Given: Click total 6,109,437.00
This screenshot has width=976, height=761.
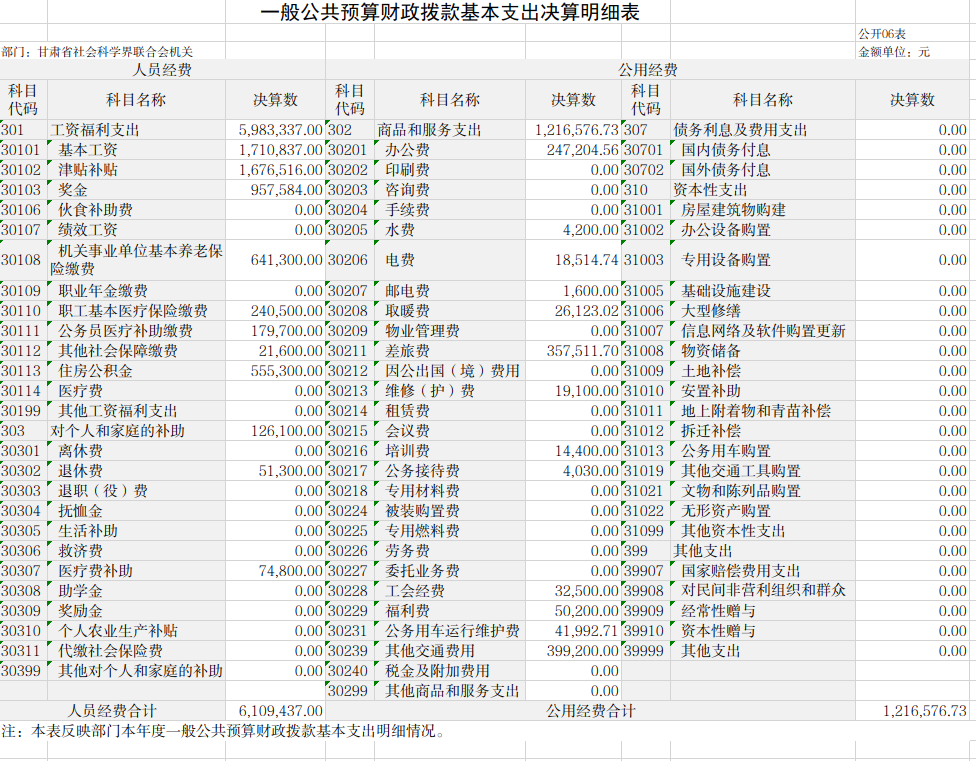Looking at the screenshot, I should click(x=280, y=711).
